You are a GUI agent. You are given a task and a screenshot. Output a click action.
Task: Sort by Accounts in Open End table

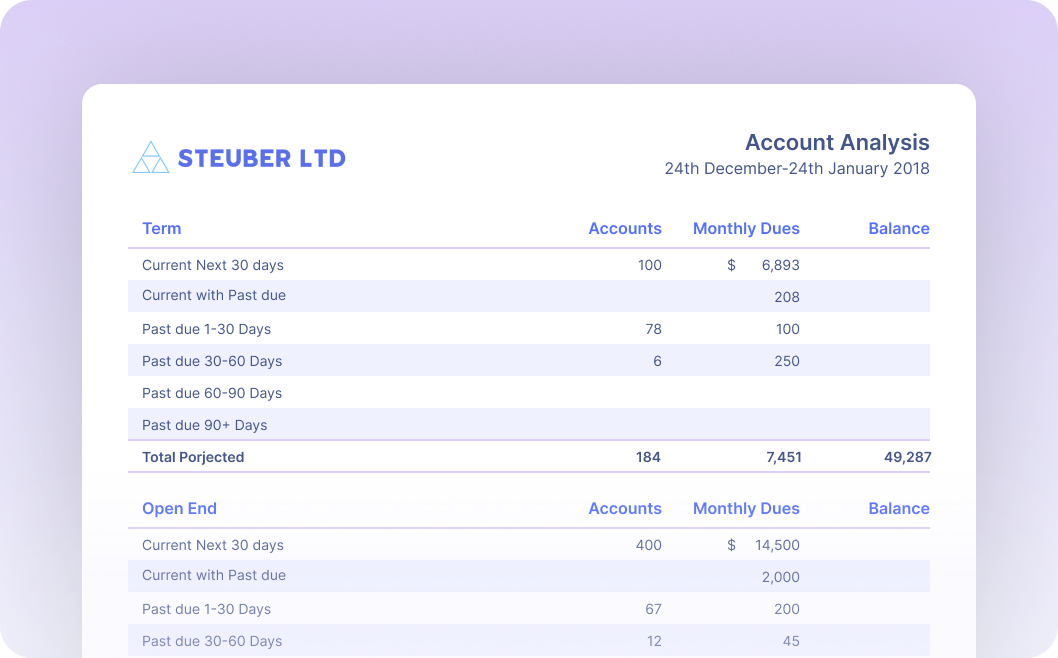click(624, 508)
